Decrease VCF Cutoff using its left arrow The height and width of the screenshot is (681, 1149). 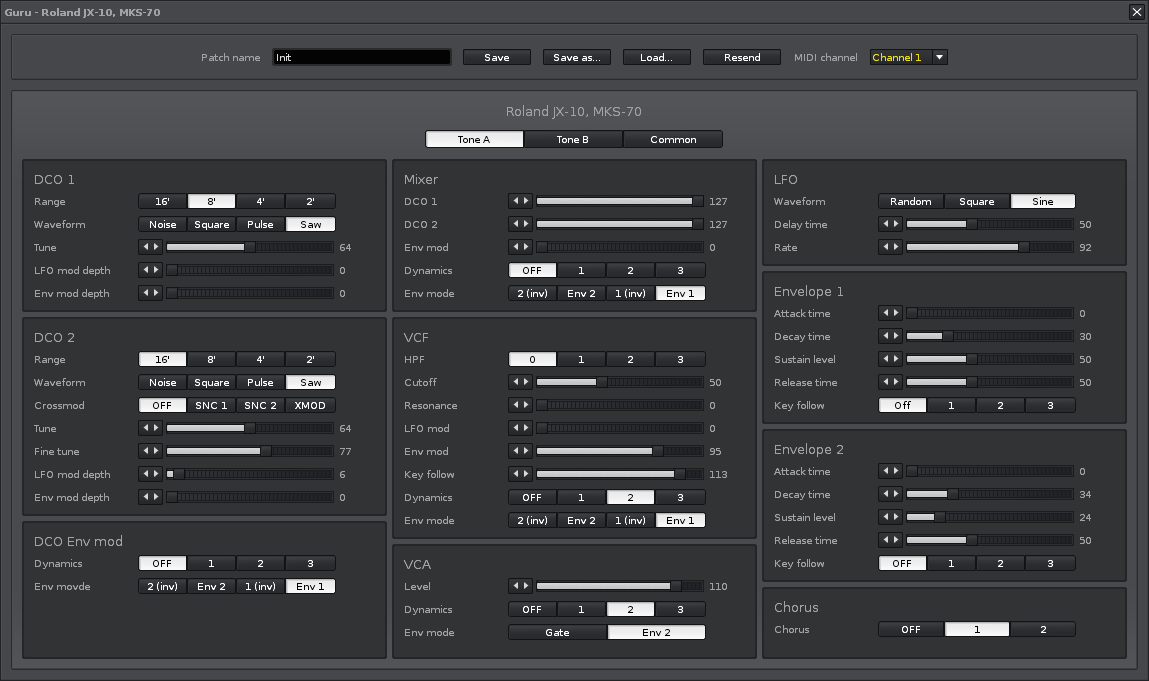tap(516, 382)
